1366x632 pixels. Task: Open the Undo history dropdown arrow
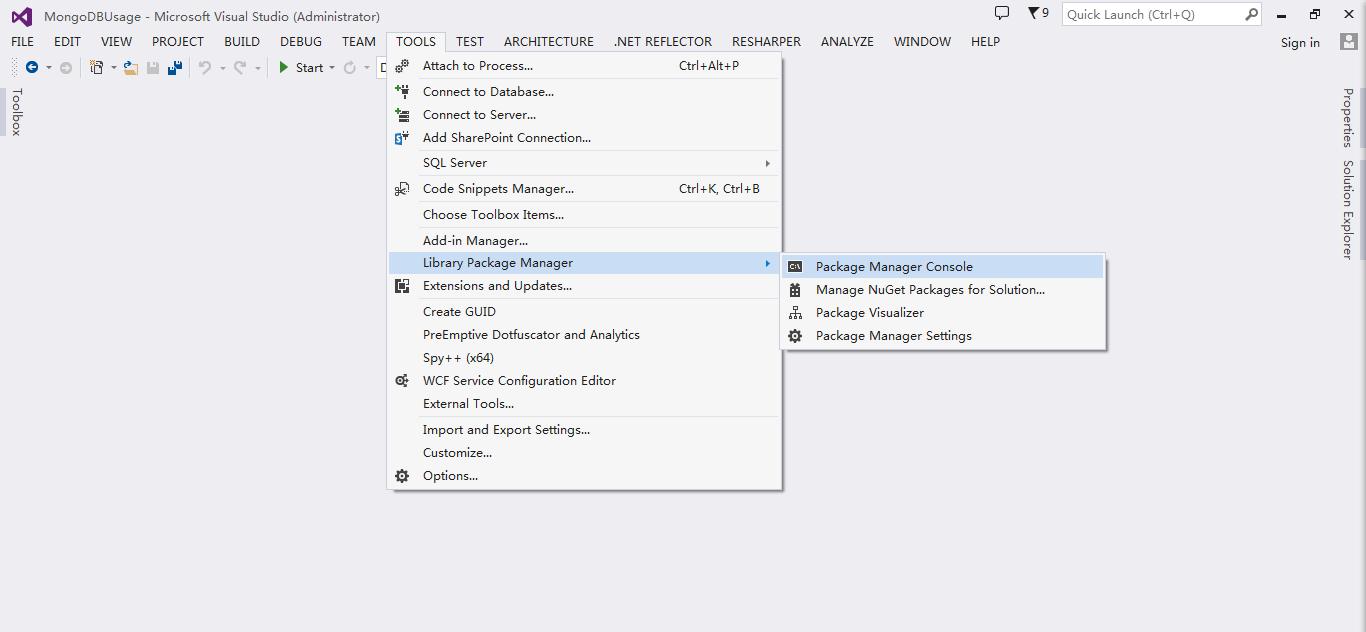221,68
